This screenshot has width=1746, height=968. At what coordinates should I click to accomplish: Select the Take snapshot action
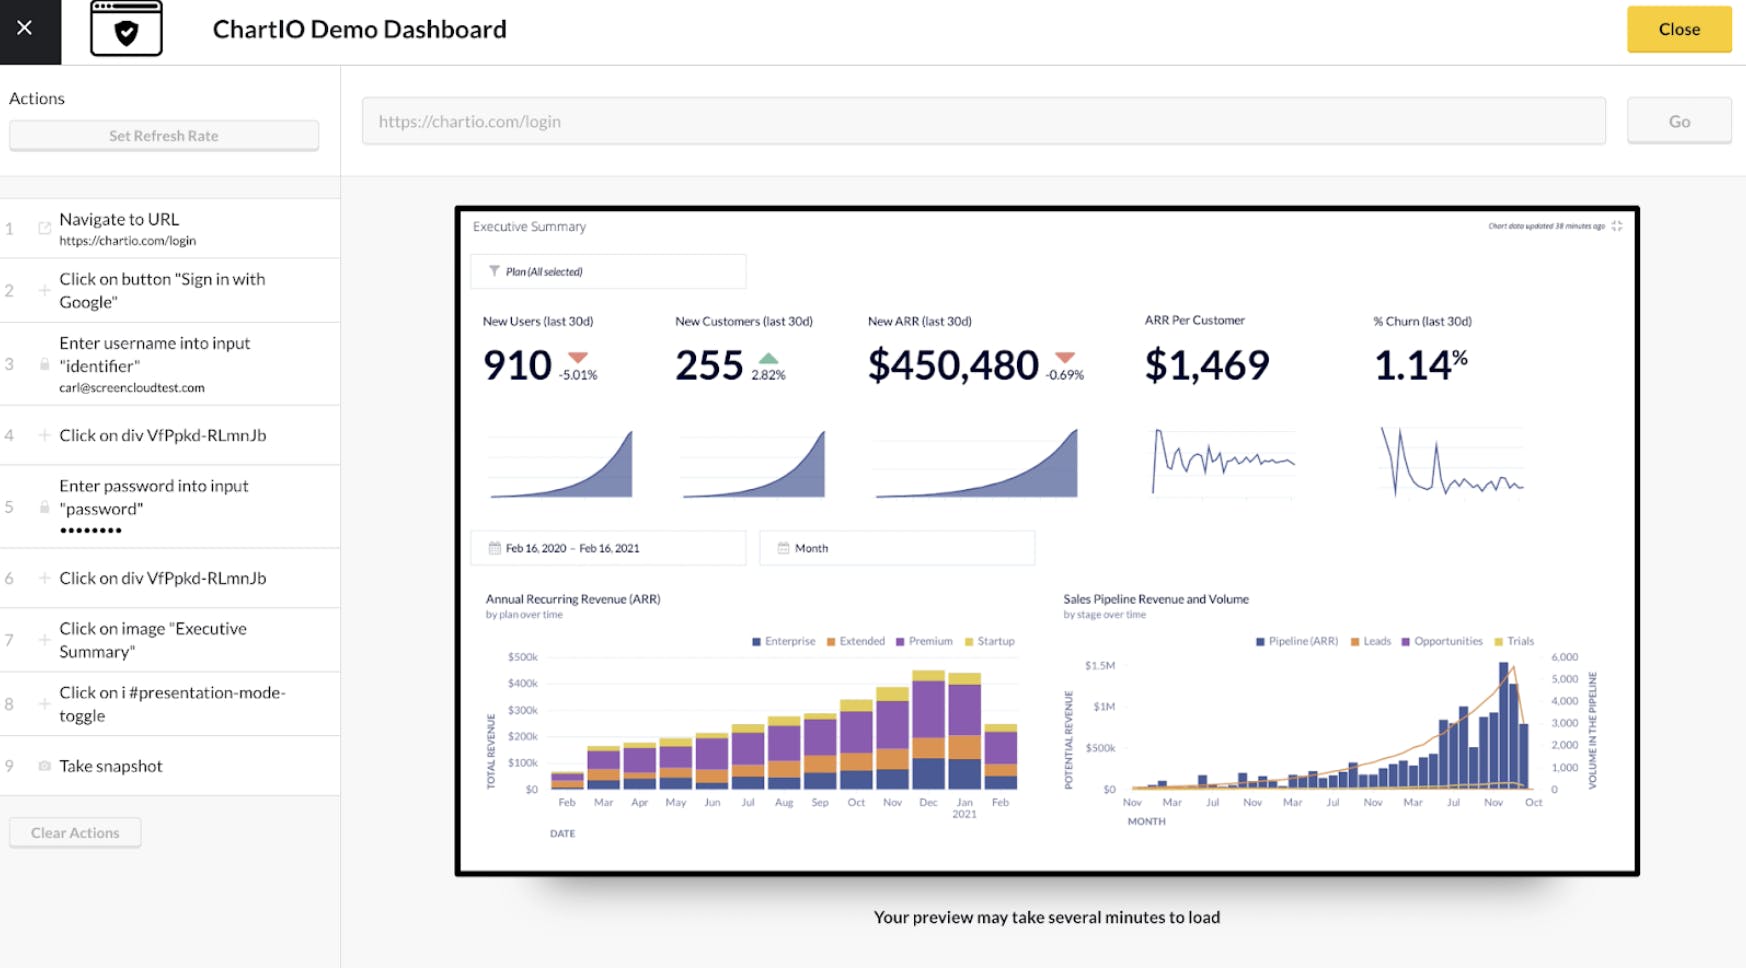pos(170,766)
